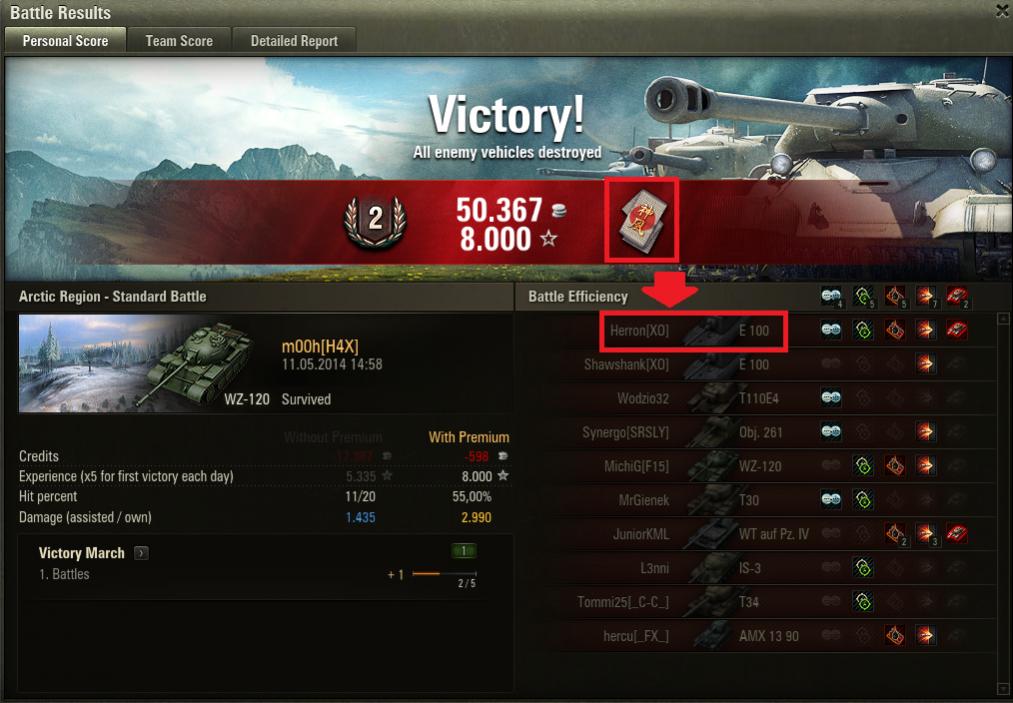Image resolution: width=1013 pixels, height=703 pixels.
Task: Switch to the Team Score tab
Action: coord(179,41)
